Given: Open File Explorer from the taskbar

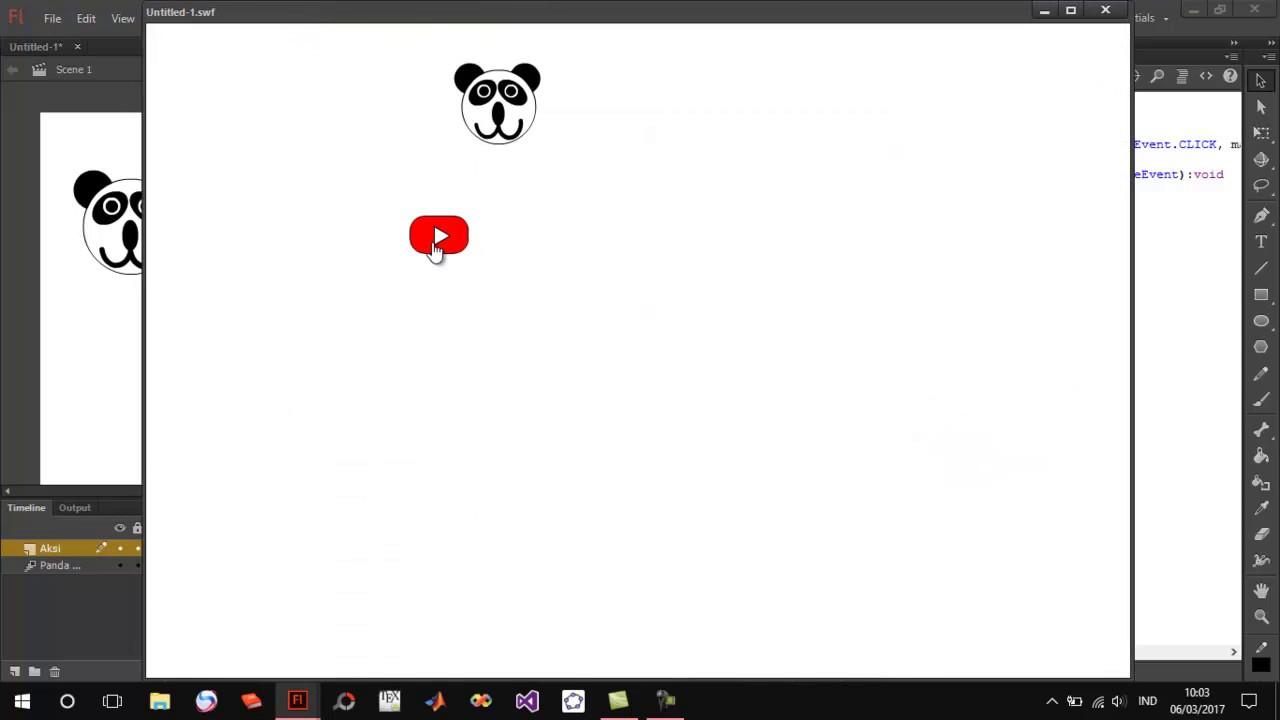Looking at the screenshot, I should [x=160, y=701].
